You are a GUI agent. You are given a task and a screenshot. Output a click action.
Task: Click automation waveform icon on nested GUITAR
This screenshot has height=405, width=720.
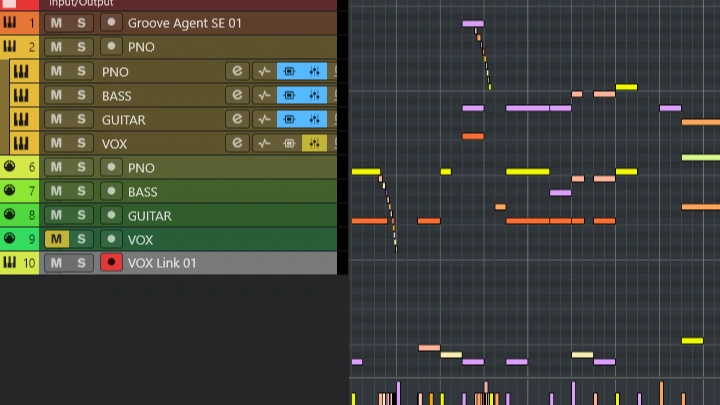264,119
